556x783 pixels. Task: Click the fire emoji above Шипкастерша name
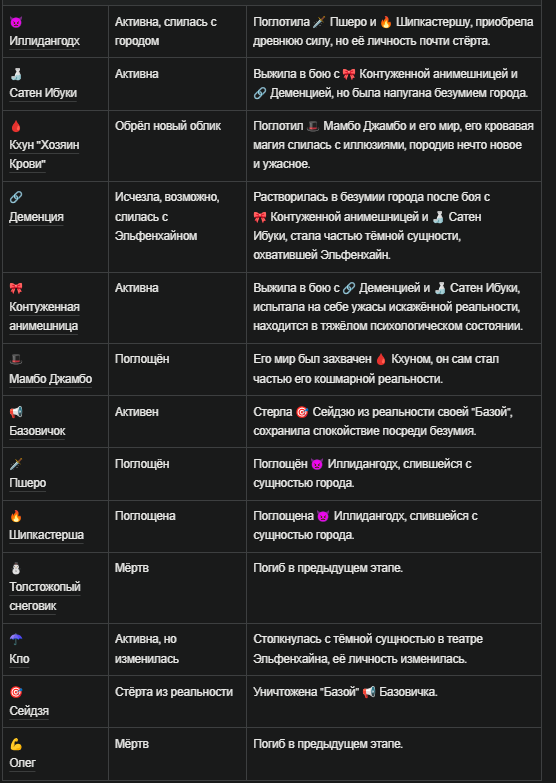point(16,516)
